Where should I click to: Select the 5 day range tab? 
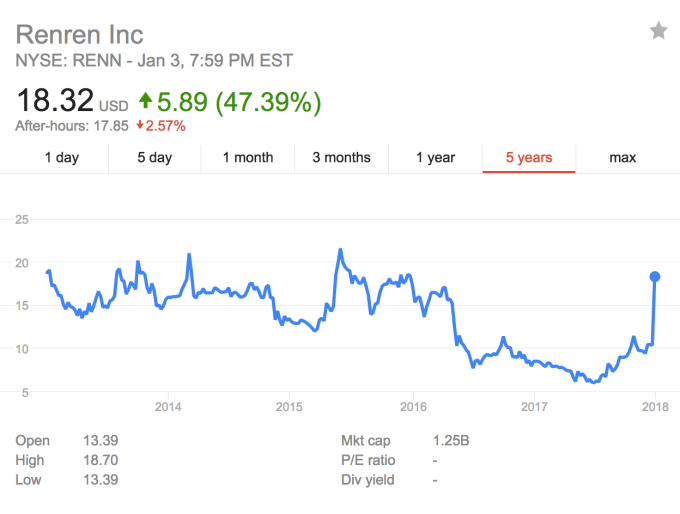154,158
